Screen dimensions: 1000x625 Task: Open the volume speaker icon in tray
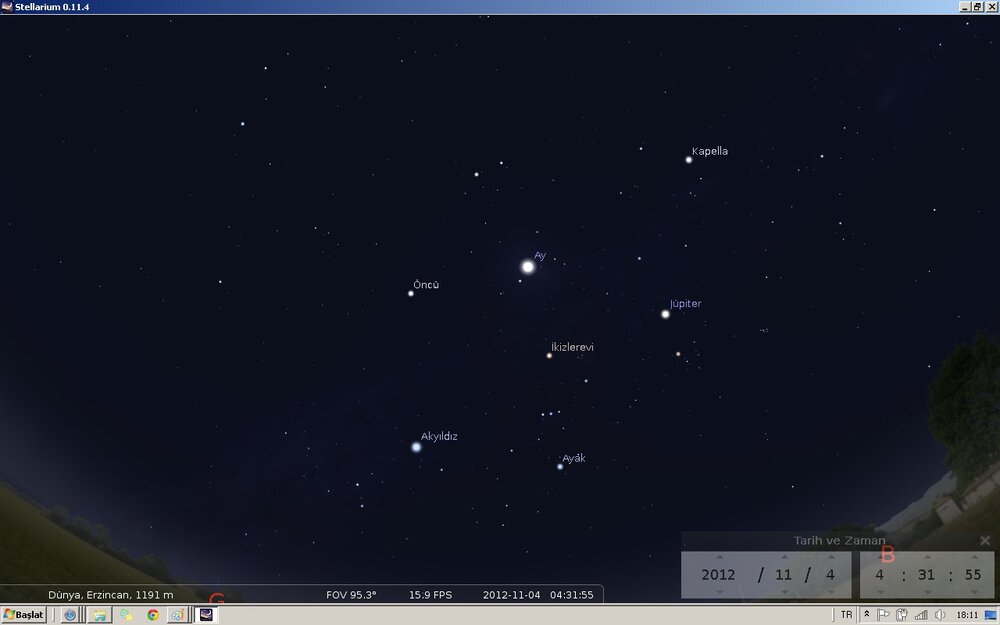[940, 615]
